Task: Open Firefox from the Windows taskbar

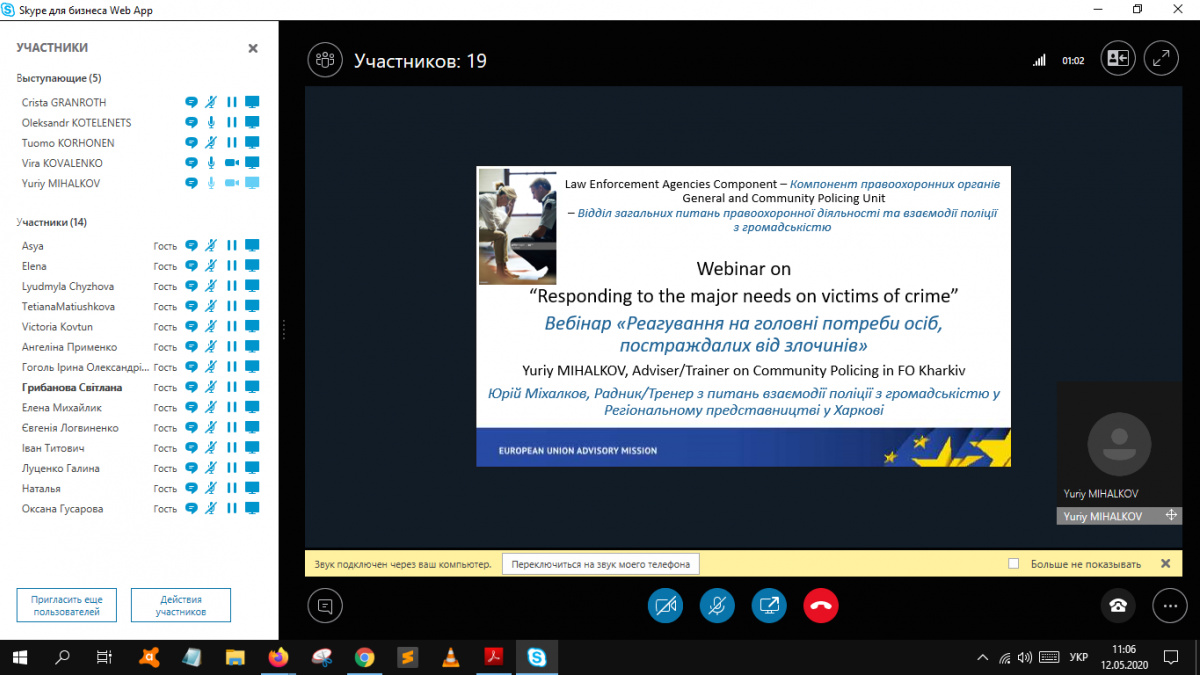Action: (278, 657)
